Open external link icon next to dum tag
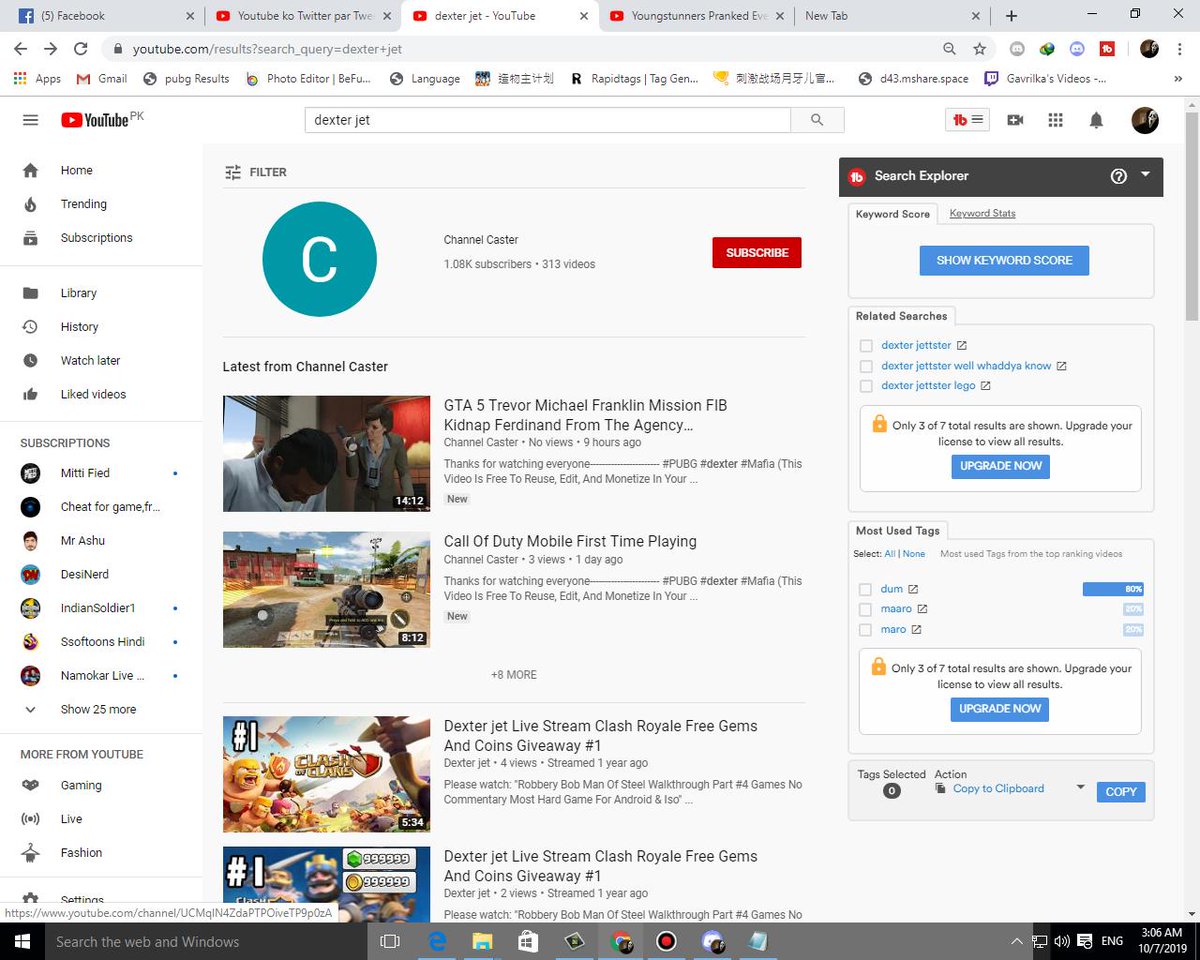 [913, 590]
